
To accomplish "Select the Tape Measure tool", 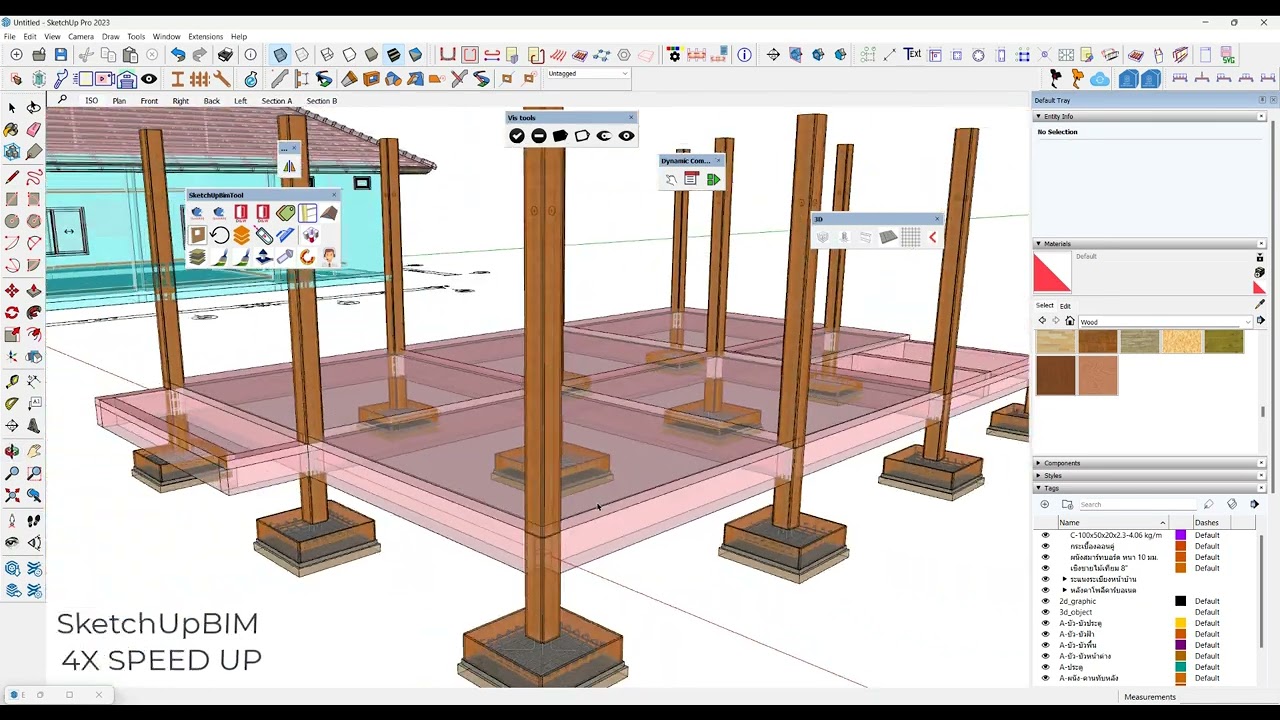I will (11, 381).
